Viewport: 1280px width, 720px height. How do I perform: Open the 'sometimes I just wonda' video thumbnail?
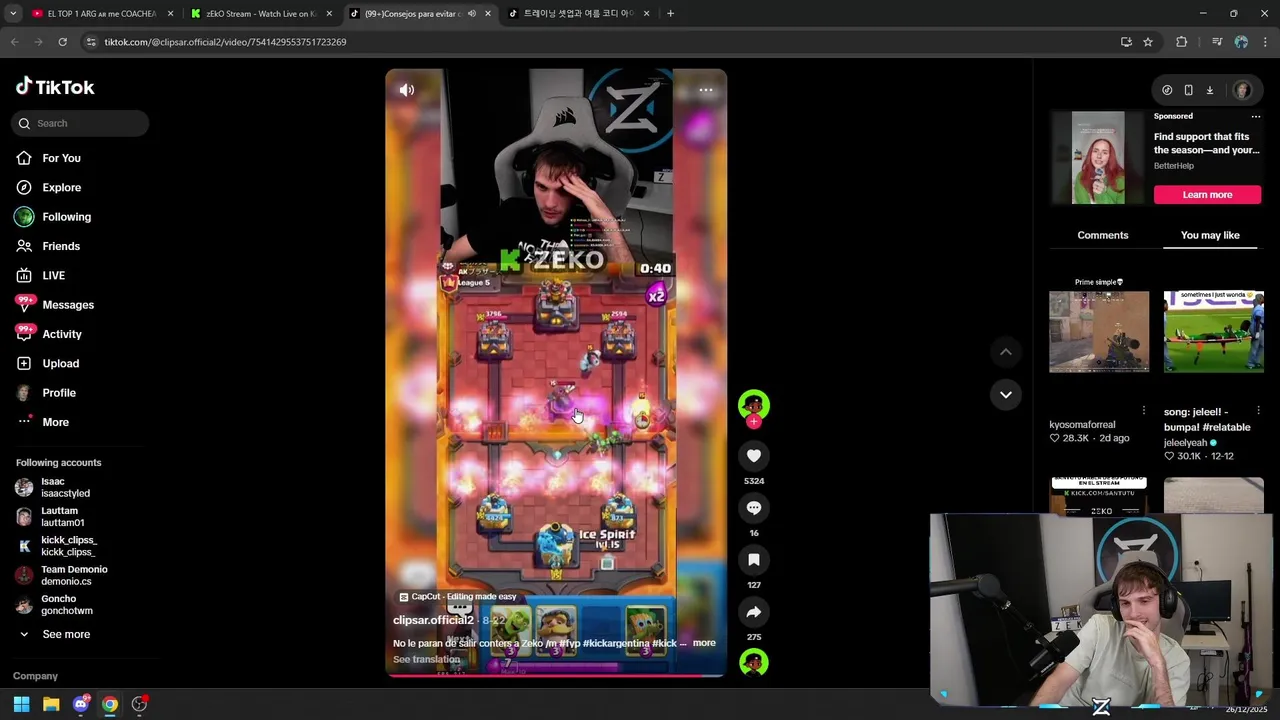1214,332
